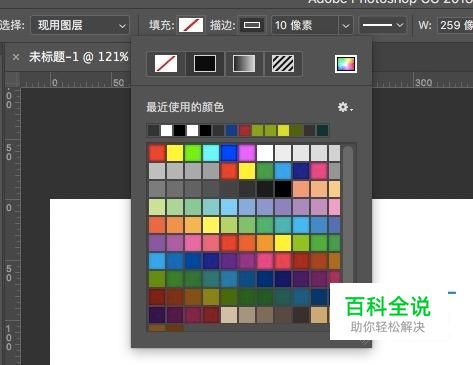The width and height of the screenshot is (473, 365).
Task: Pick the blue swatch in recent colors
Action: click(x=231, y=130)
